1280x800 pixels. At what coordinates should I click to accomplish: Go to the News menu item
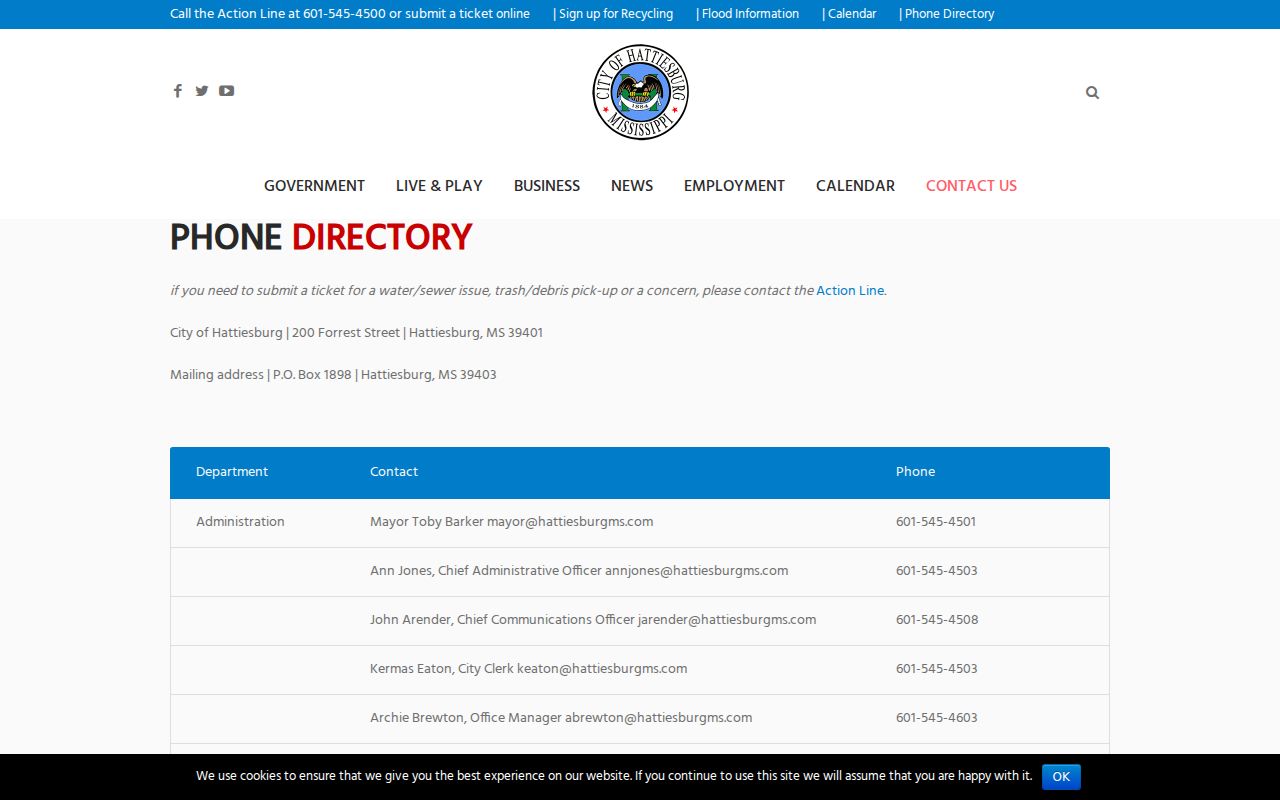click(632, 186)
